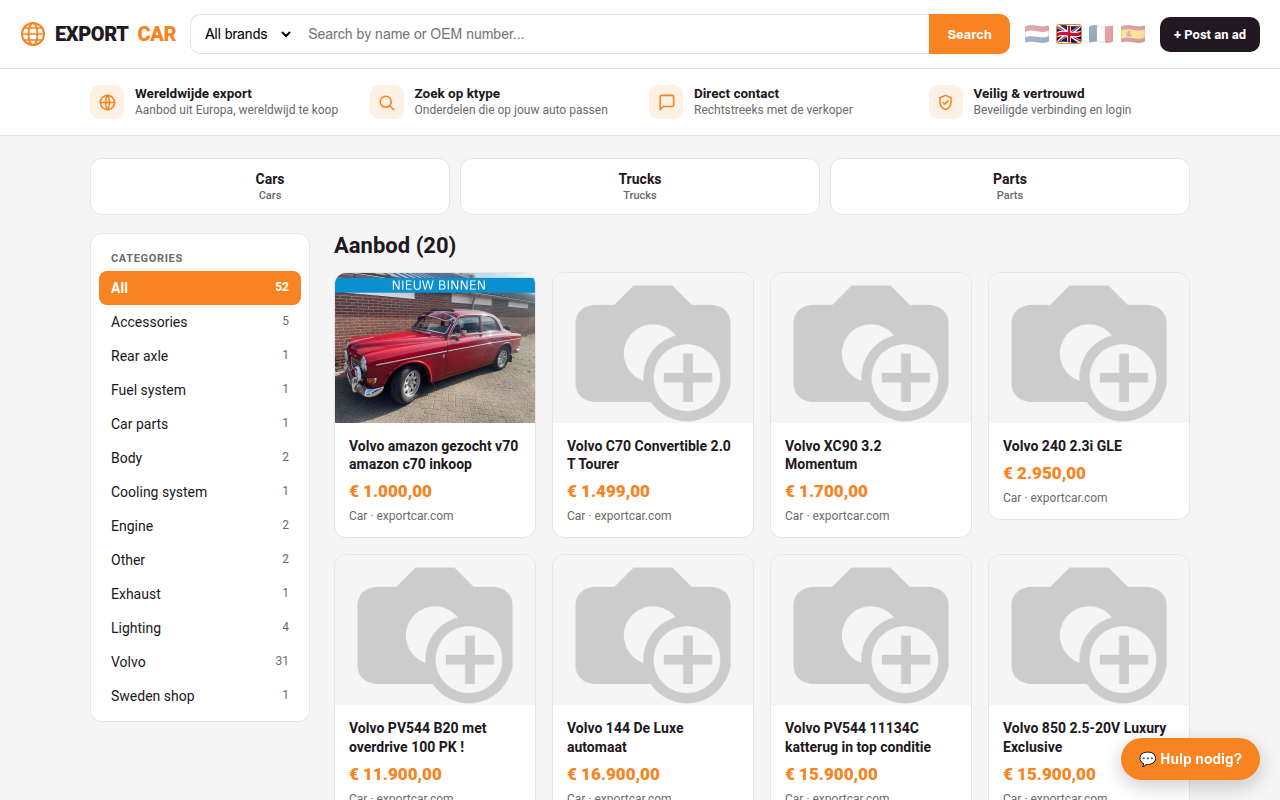This screenshot has width=1280, height=800.
Task: Filter by the Lighting category
Action: [x=200, y=628]
